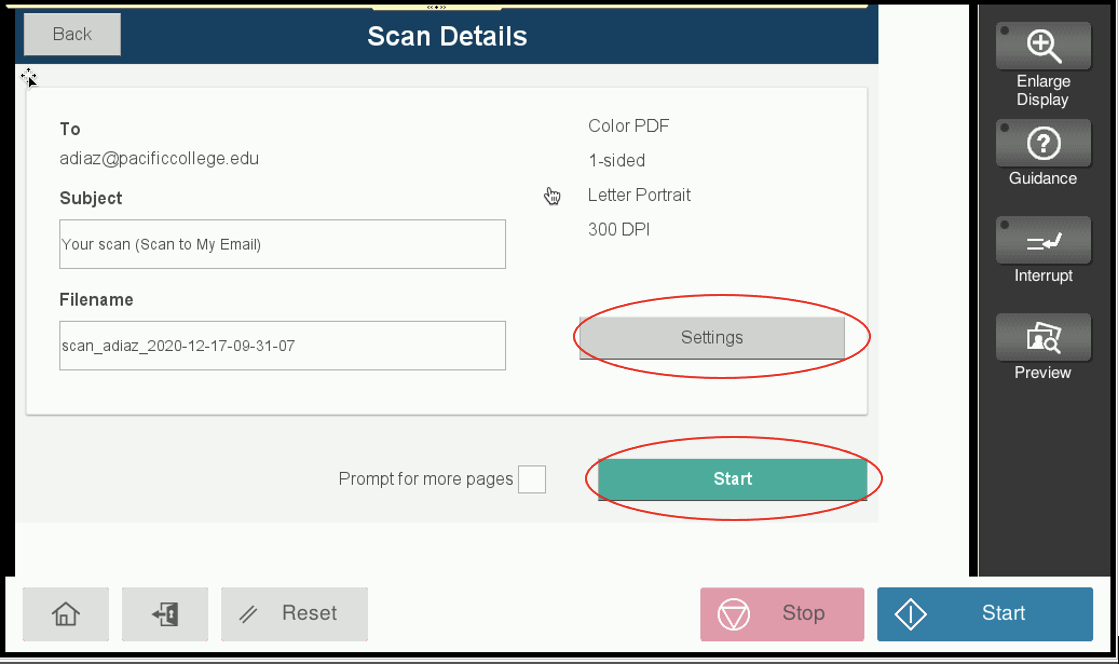Select the Interrupt icon button
The image size is (1120, 664).
pos(1043,240)
